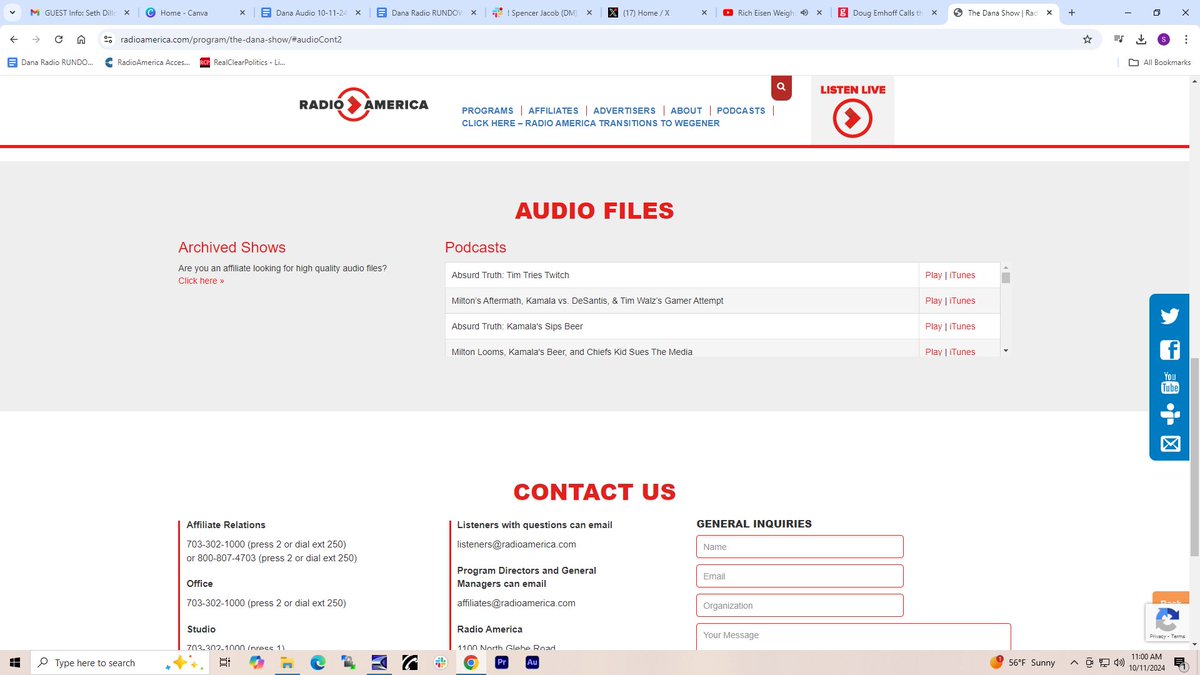This screenshot has width=1200, height=675.
Task: Click the sidebar icon above the envelope
Action: click(1170, 413)
